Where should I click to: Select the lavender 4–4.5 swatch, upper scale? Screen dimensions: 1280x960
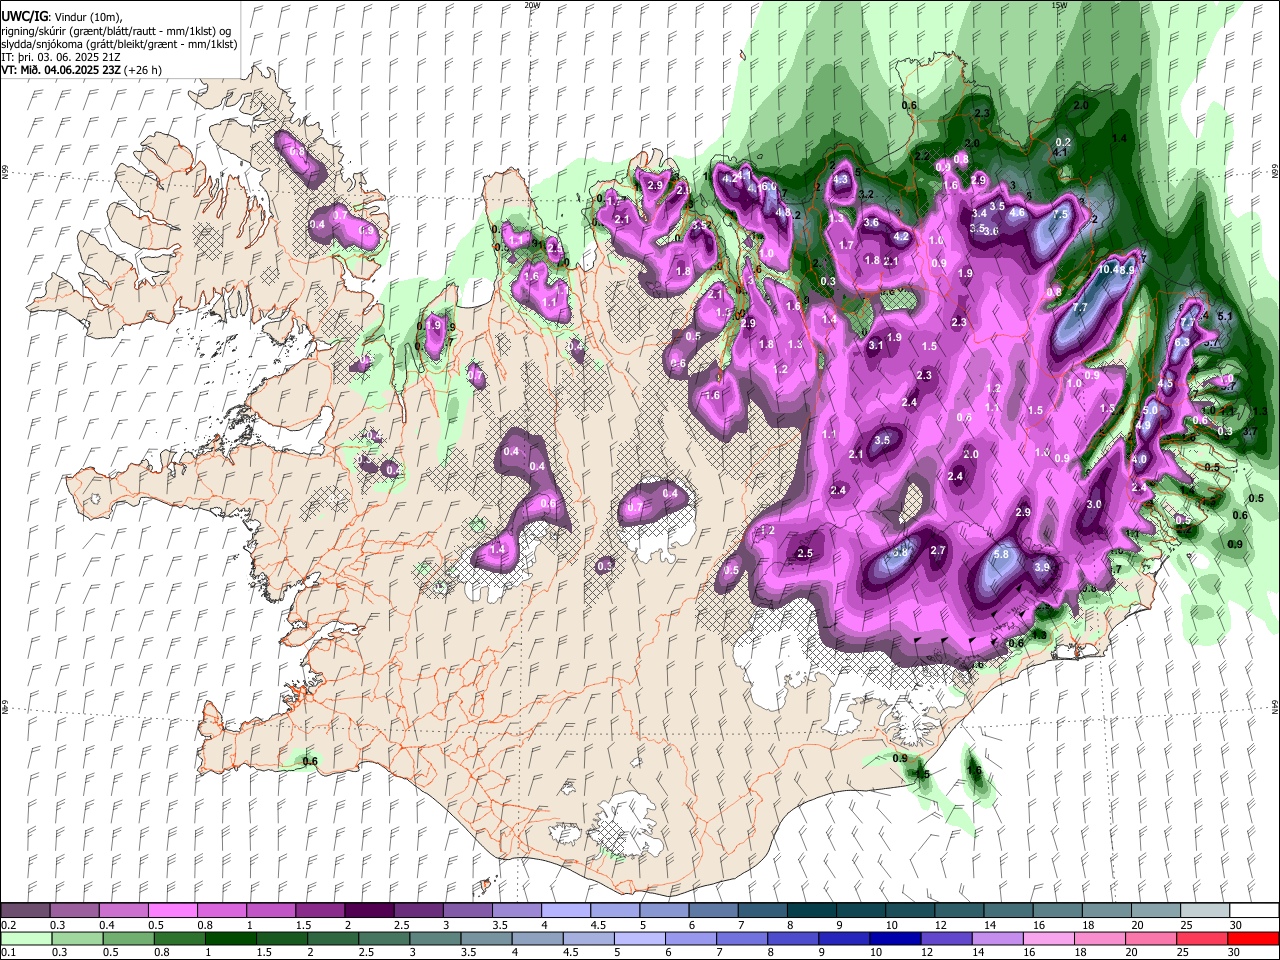(x=565, y=911)
